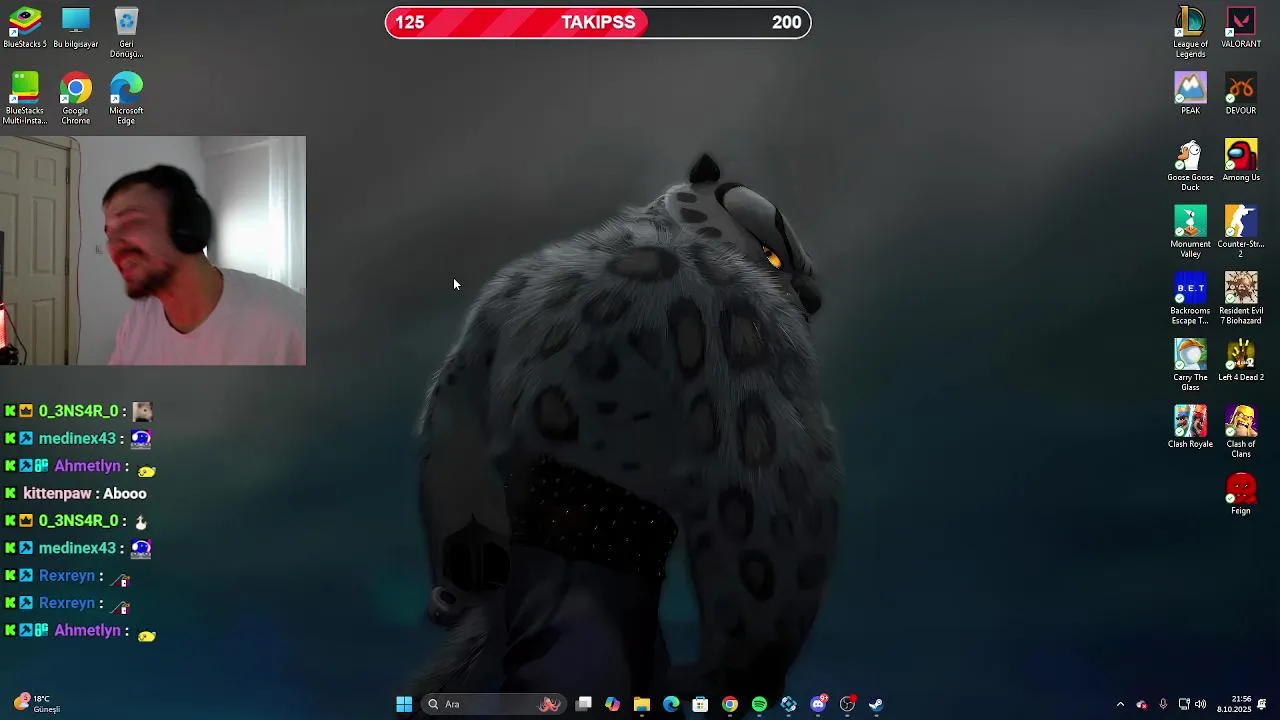Viewport: 1280px width, 720px height.
Task: Click the webcam overlay thumbnail
Action: [x=153, y=251]
